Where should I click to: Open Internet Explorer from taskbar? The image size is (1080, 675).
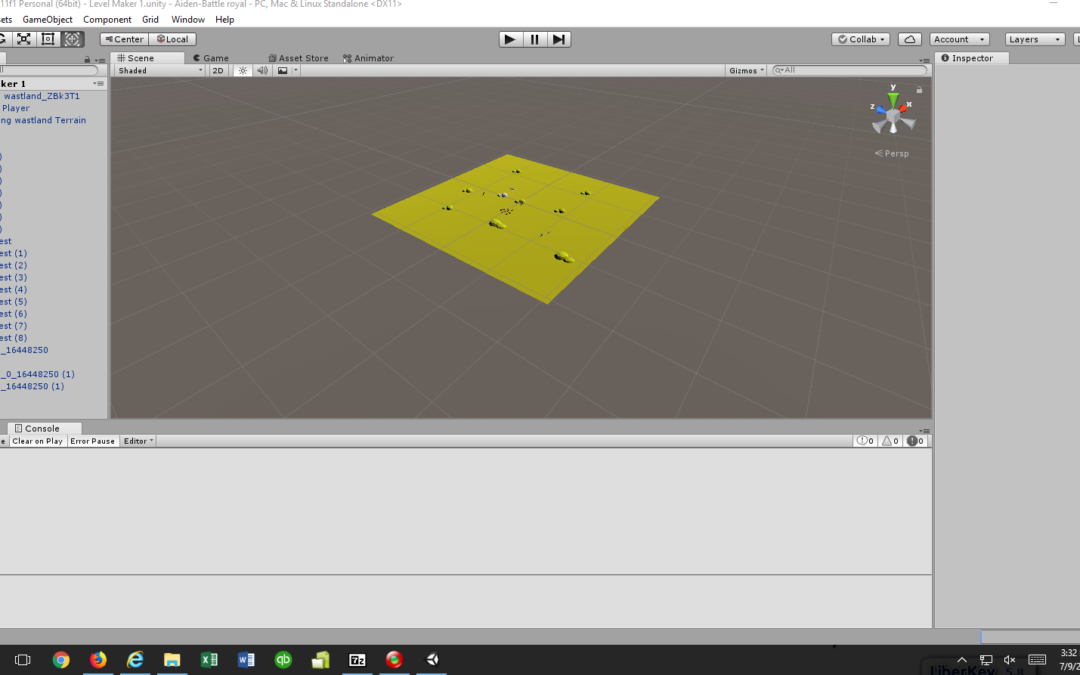coord(135,660)
